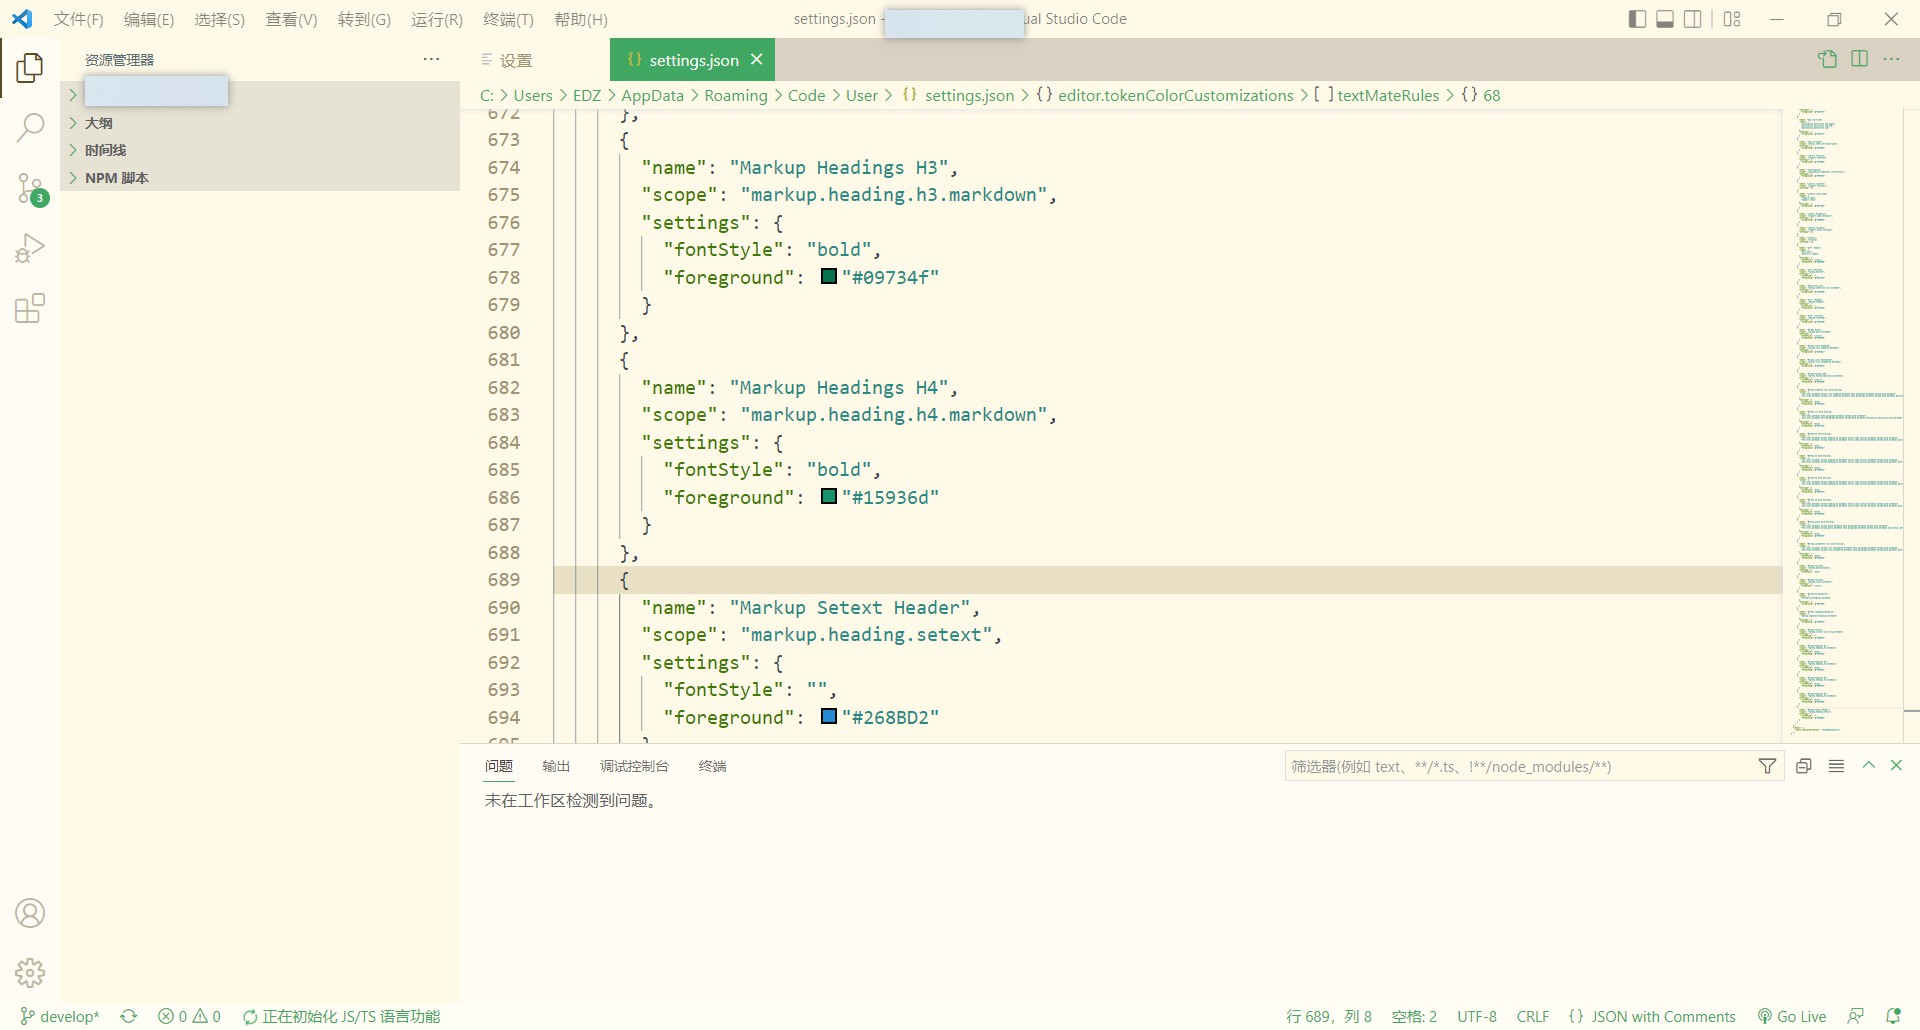The width and height of the screenshot is (1920, 1030).
Task: Open Run and Debug view
Action: pos(30,248)
